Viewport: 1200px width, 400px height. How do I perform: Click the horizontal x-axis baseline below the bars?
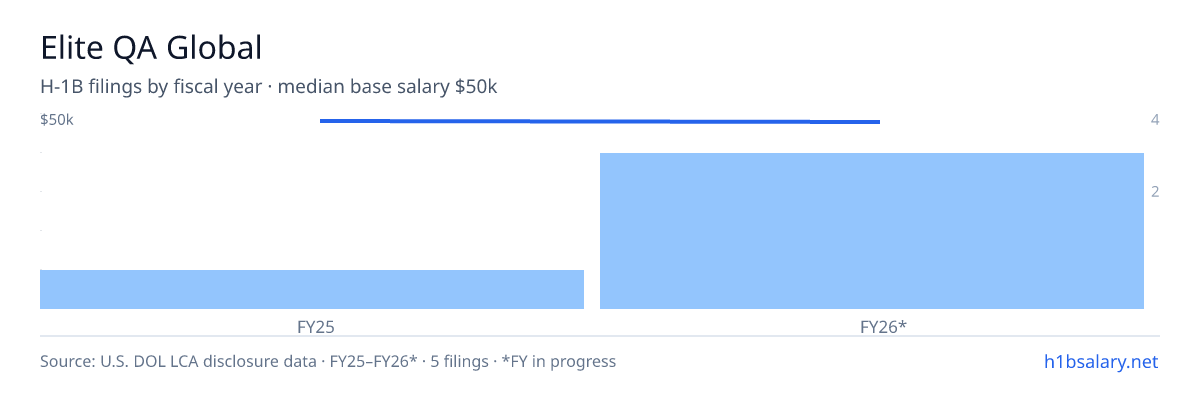(x=600, y=336)
